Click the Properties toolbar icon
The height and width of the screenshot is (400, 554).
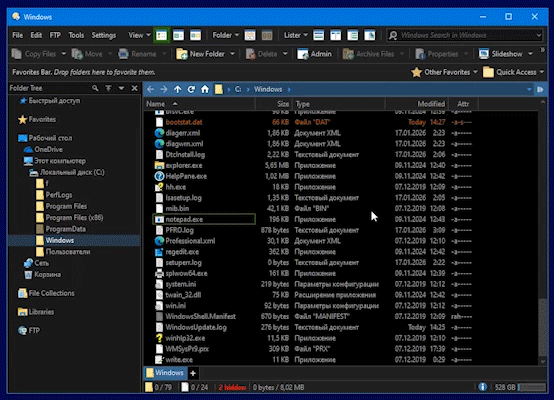[x=420, y=54]
